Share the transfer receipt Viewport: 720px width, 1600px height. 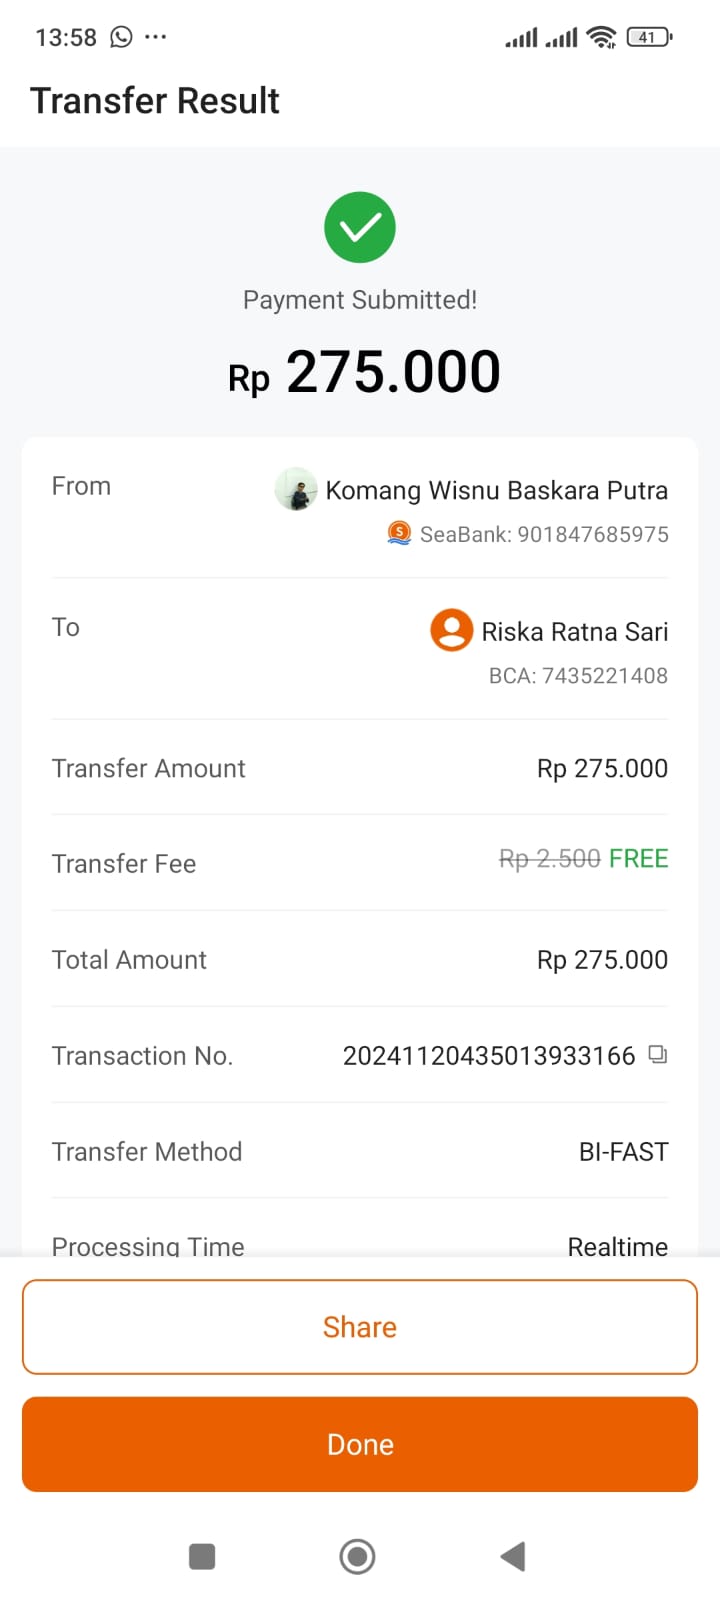coord(360,1327)
